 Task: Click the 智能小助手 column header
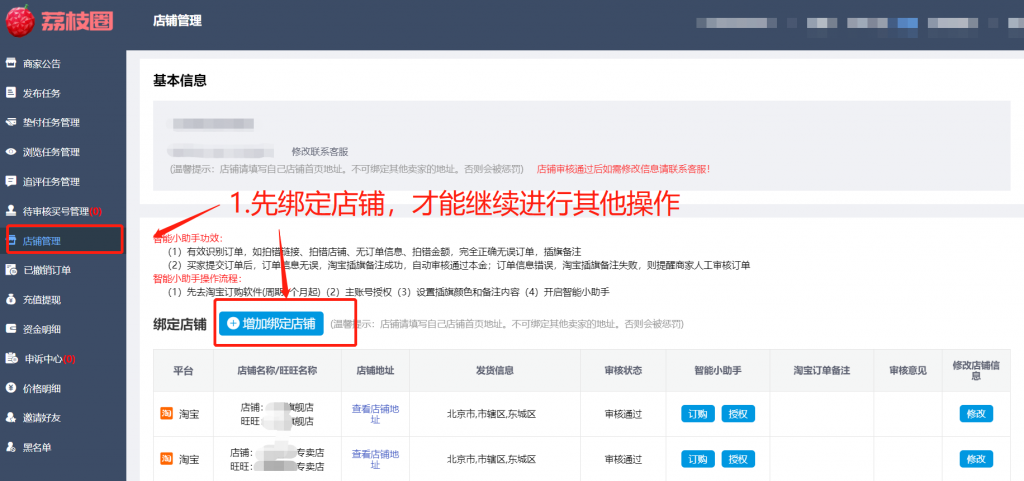click(x=718, y=370)
